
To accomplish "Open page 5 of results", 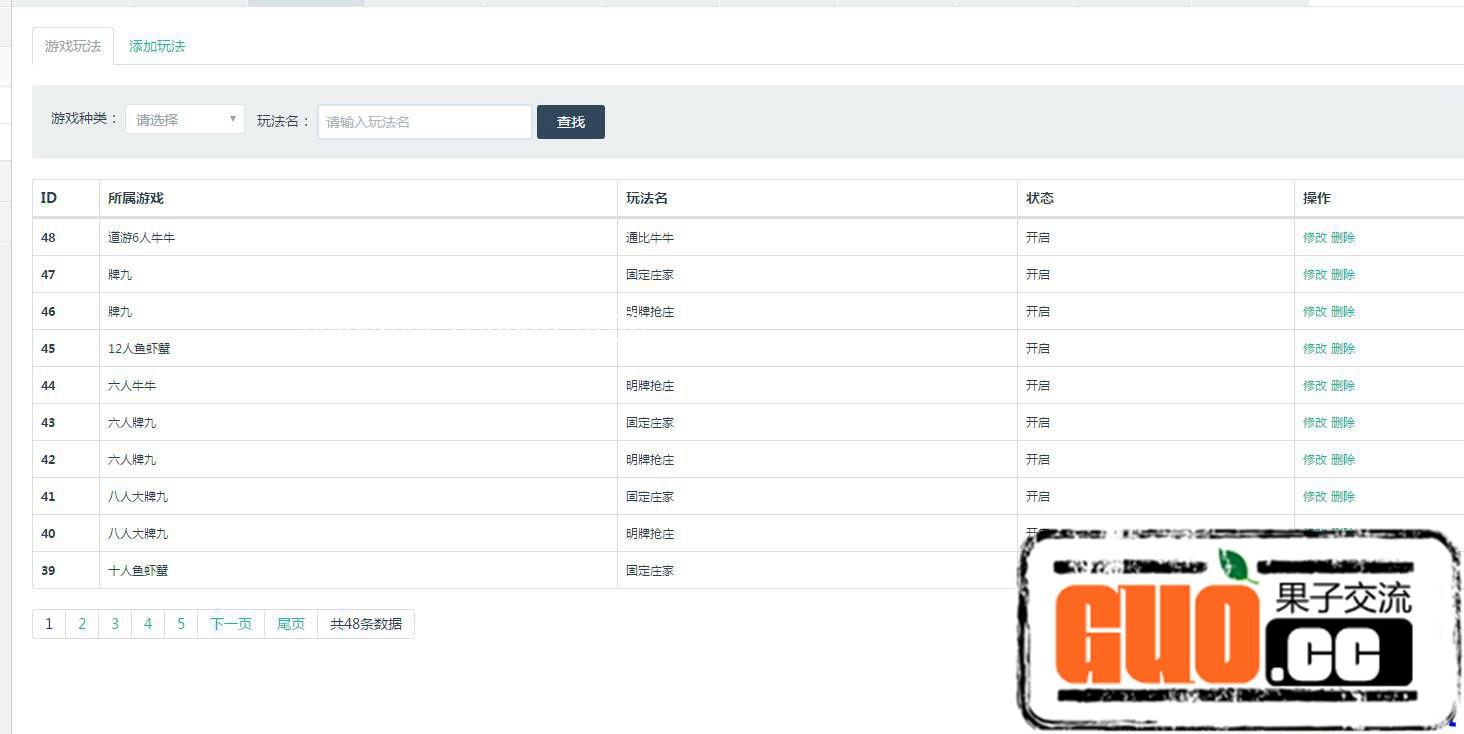I will click(x=181, y=624).
